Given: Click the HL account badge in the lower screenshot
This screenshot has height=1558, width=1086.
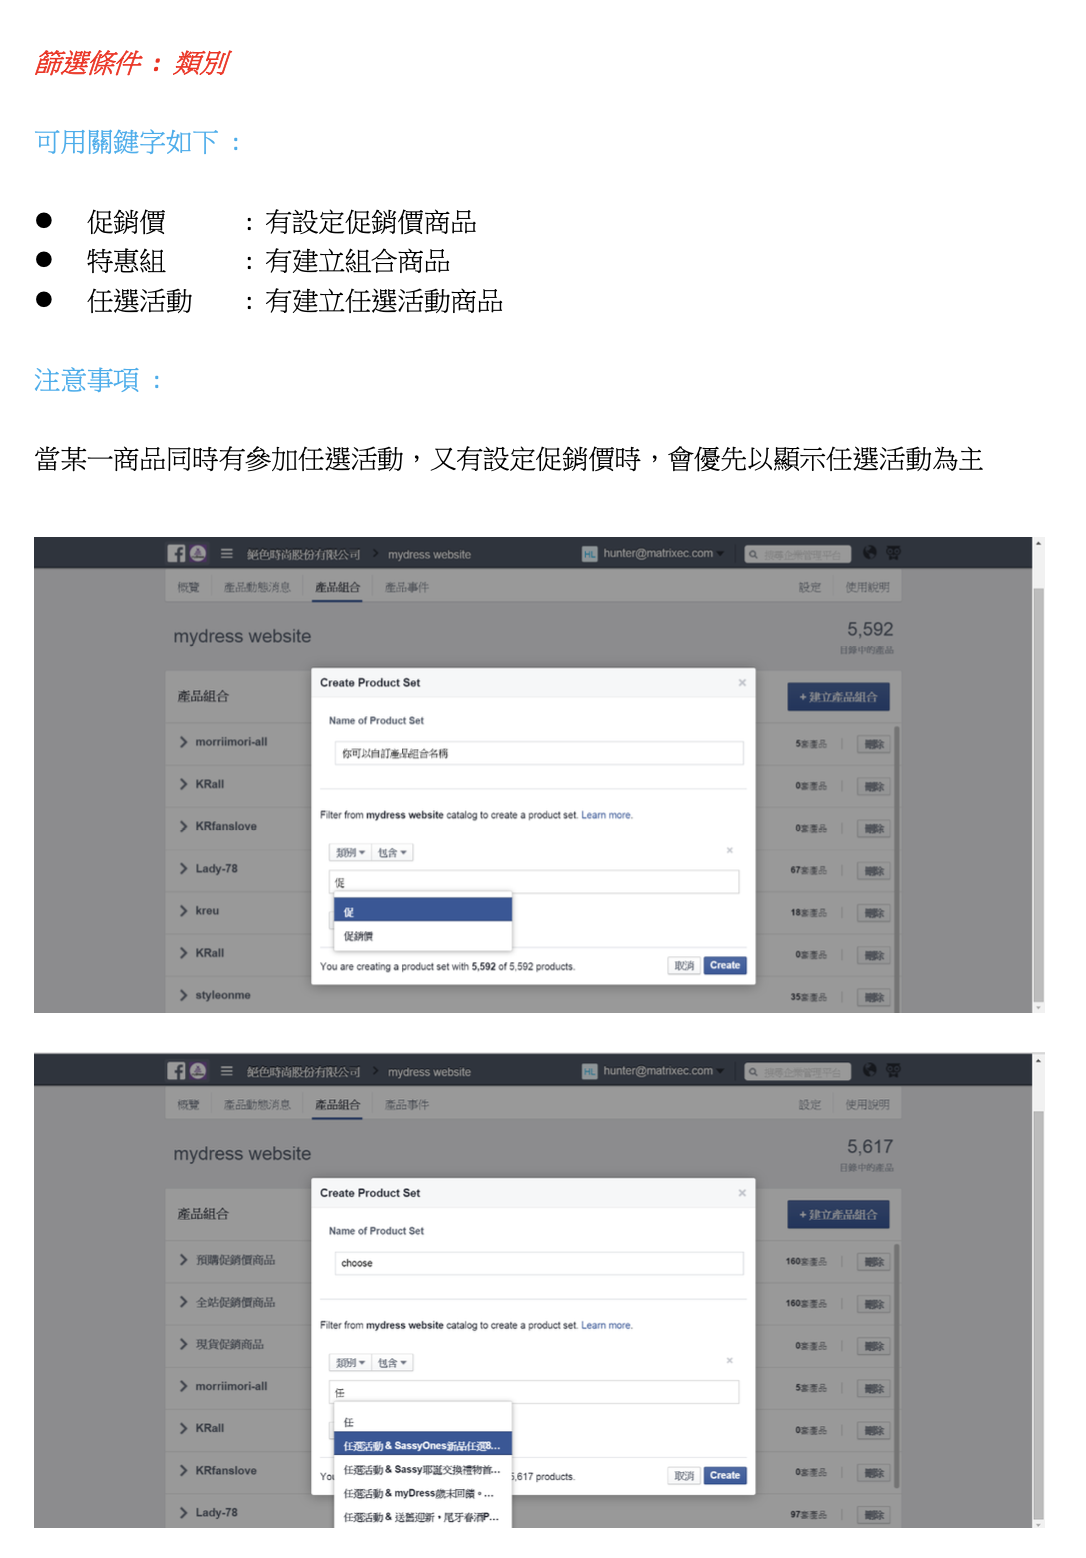Looking at the screenshot, I should tap(590, 1071).
